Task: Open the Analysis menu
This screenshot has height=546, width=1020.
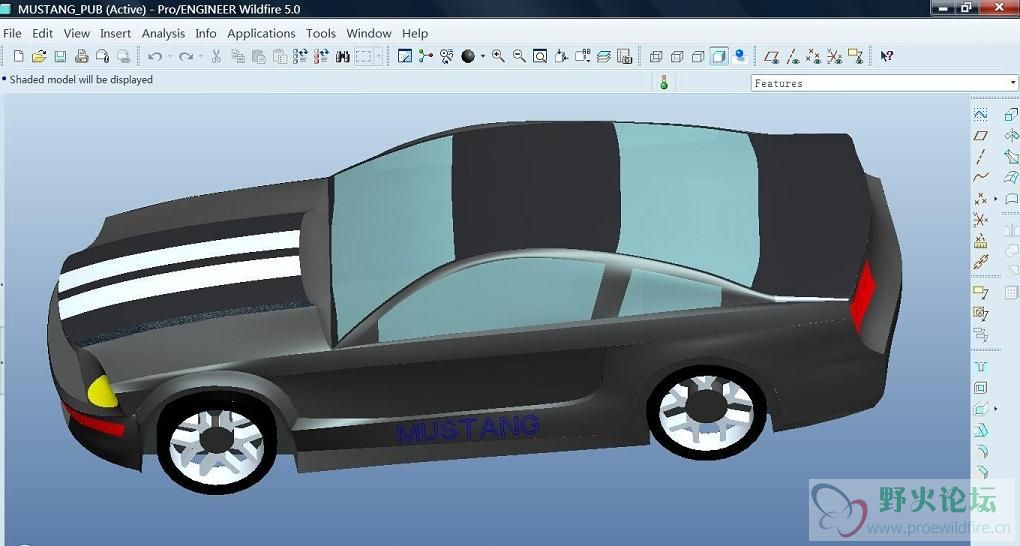Action: pyautogui.click(x=163, y=33)
